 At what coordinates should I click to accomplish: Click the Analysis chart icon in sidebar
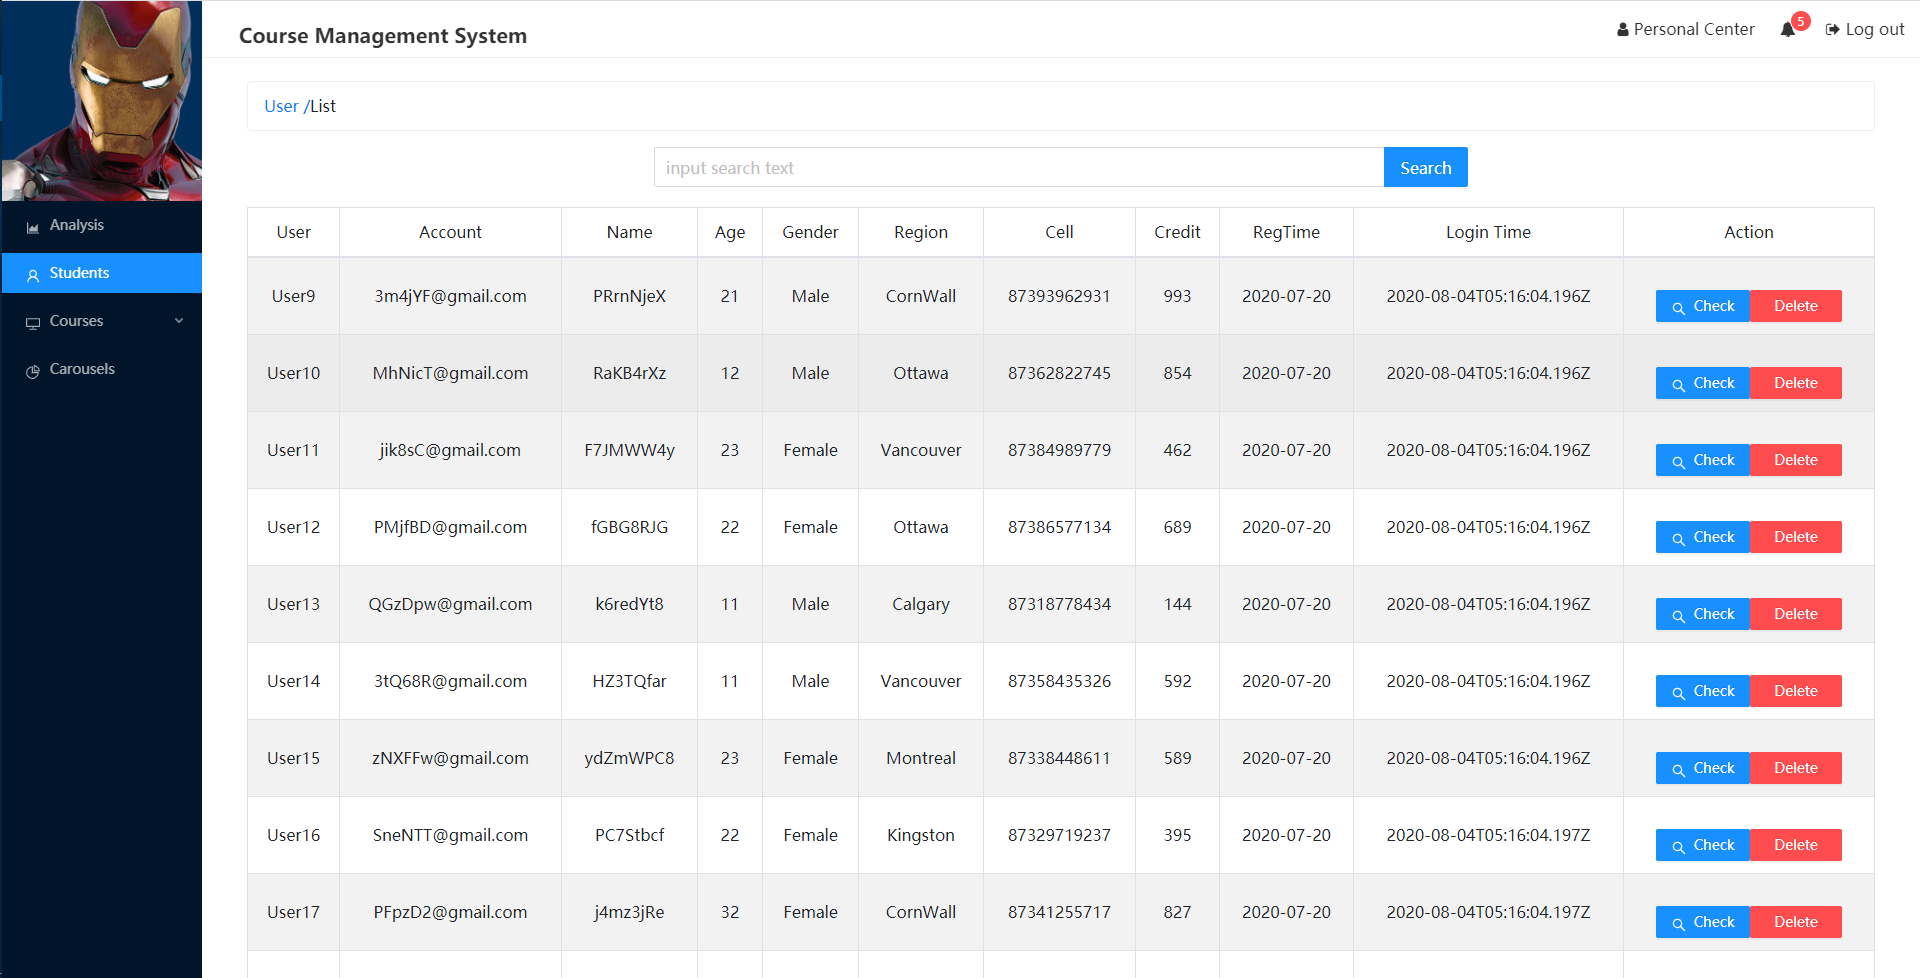point(33,227)
